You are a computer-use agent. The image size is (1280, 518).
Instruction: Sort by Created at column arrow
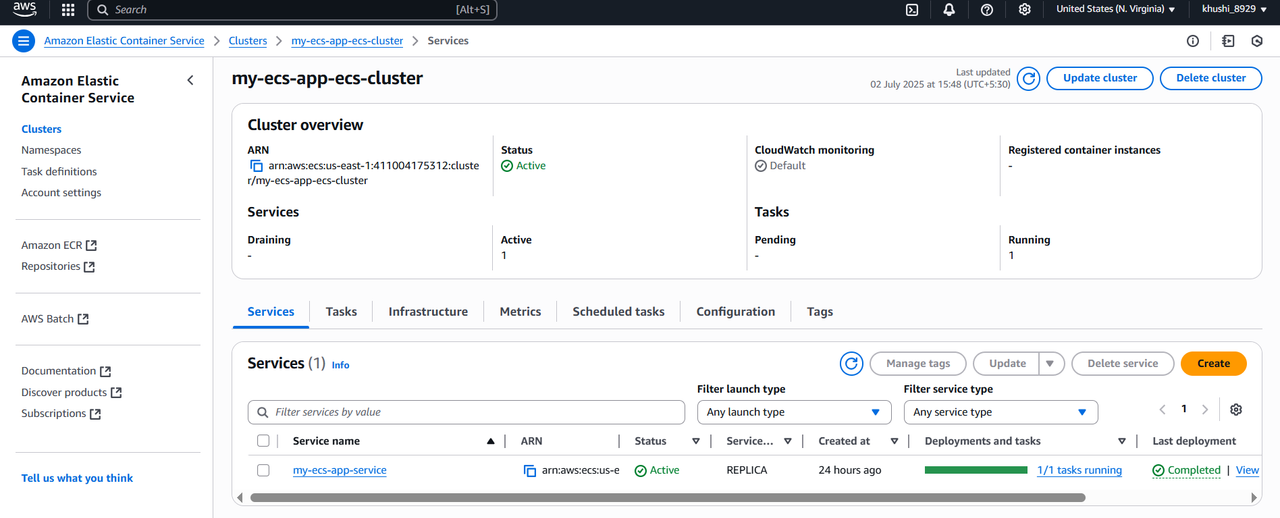[x=894, y=441]
